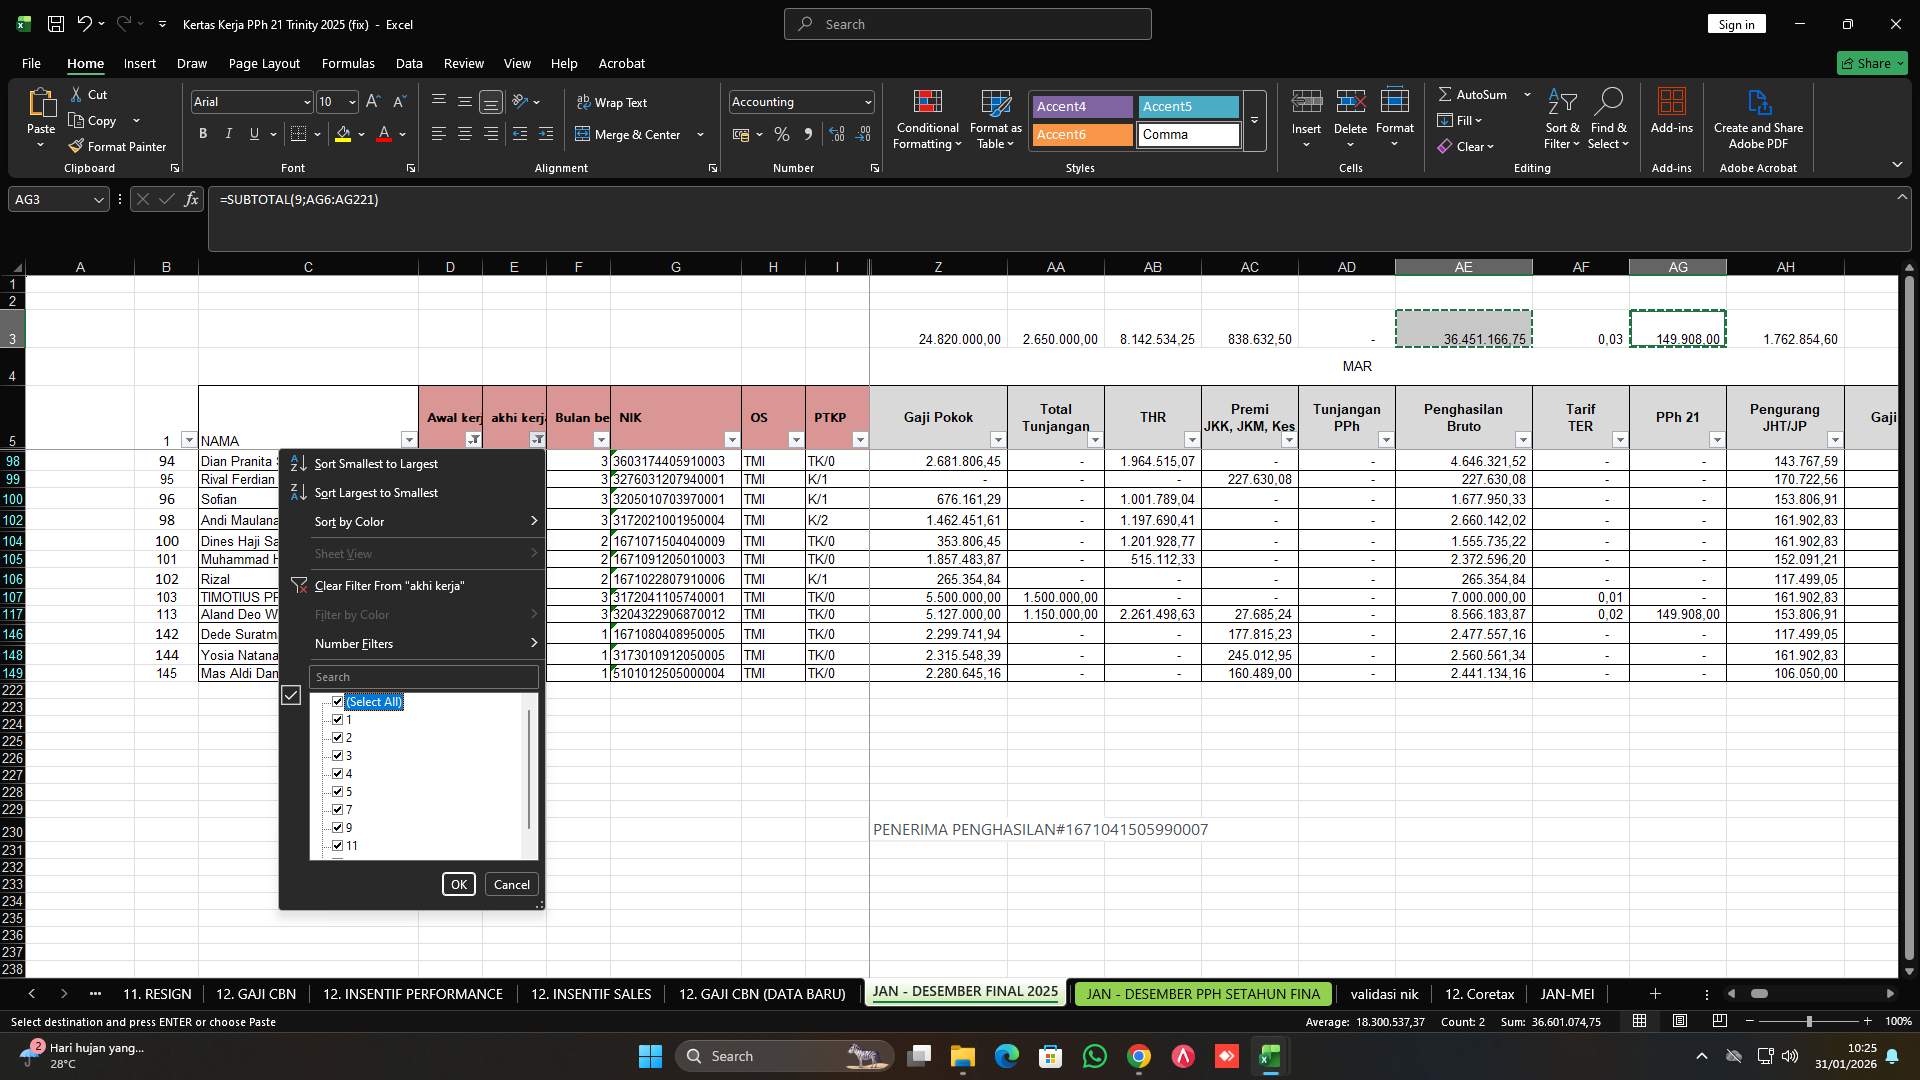
Task: Open Conditional Formatting options
Action: point(927,120)
